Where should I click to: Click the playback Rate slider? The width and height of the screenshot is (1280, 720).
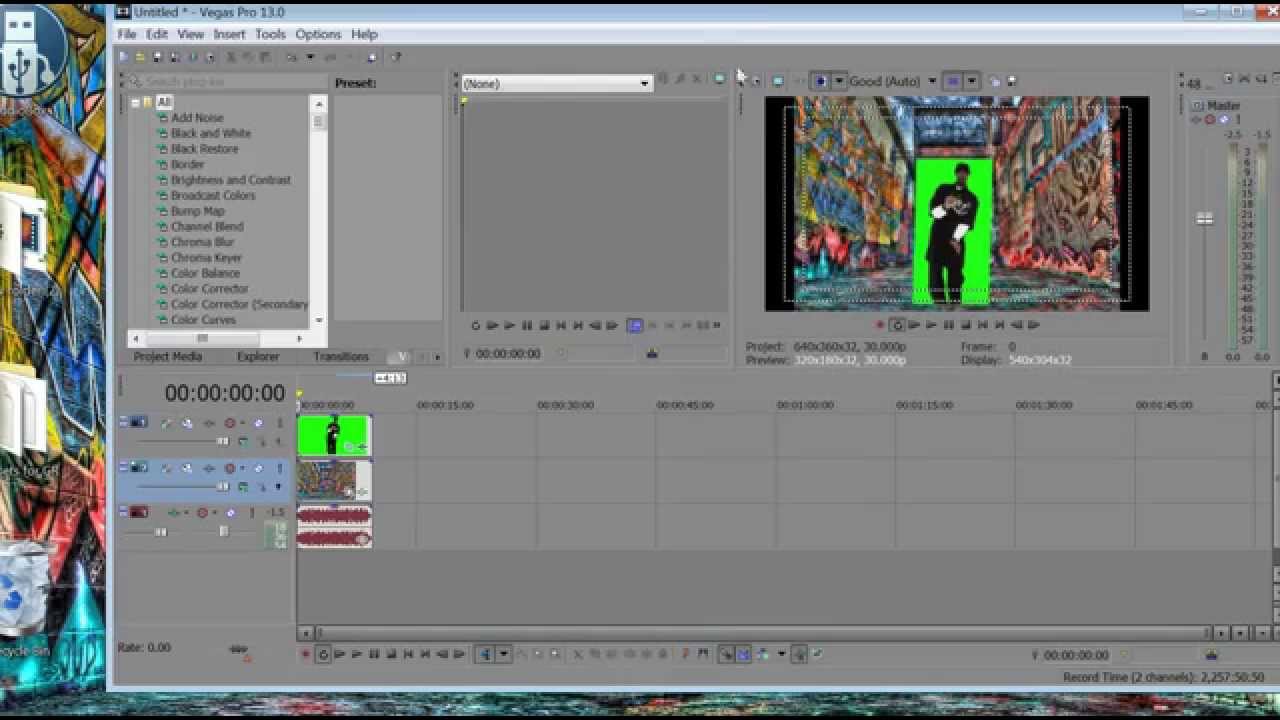tap(238, 650)
